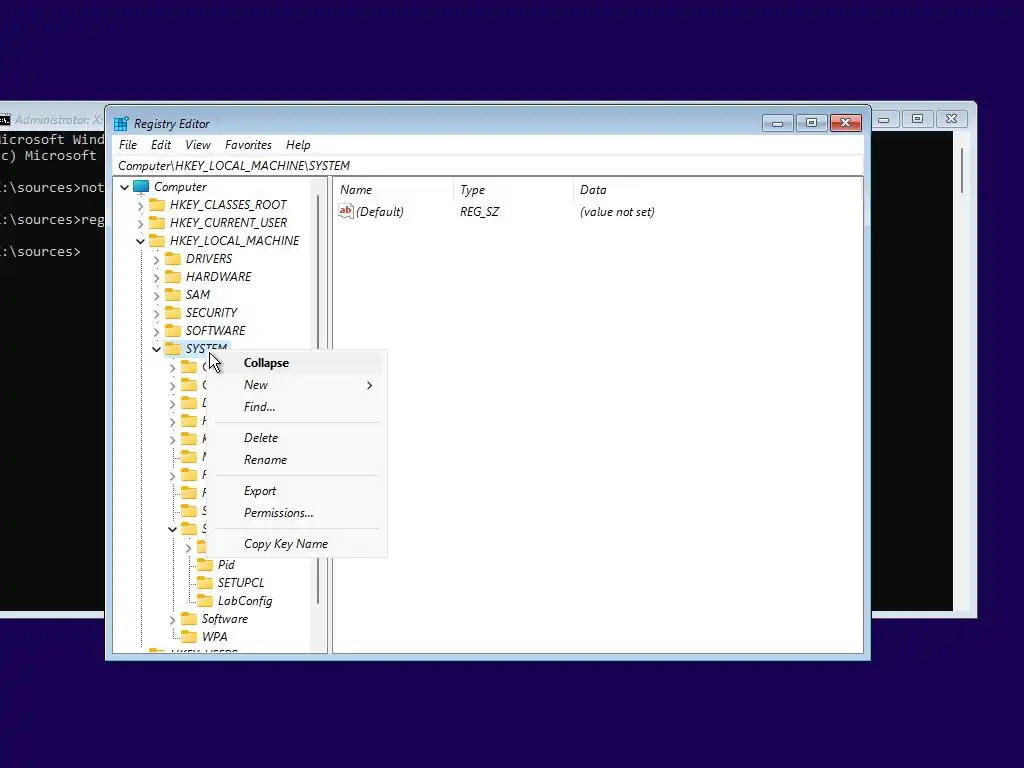Click the registry address bar path
This screenshot has height=768, width=1024.
tap(488, 166)
